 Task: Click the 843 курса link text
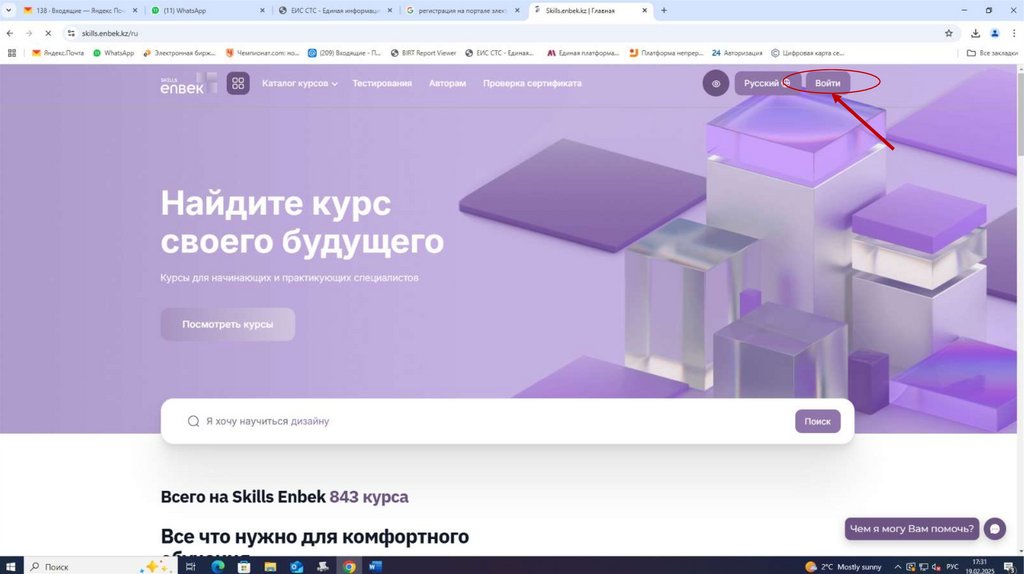[369, 497]
